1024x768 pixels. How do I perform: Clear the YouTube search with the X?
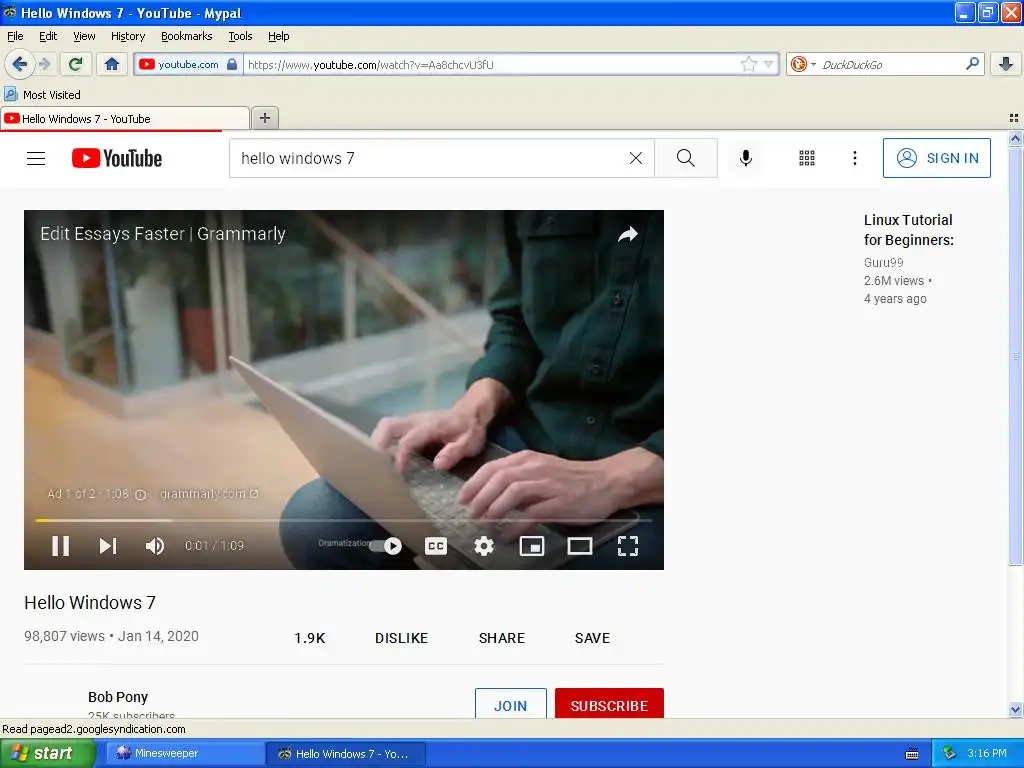(x=635, y=158)
